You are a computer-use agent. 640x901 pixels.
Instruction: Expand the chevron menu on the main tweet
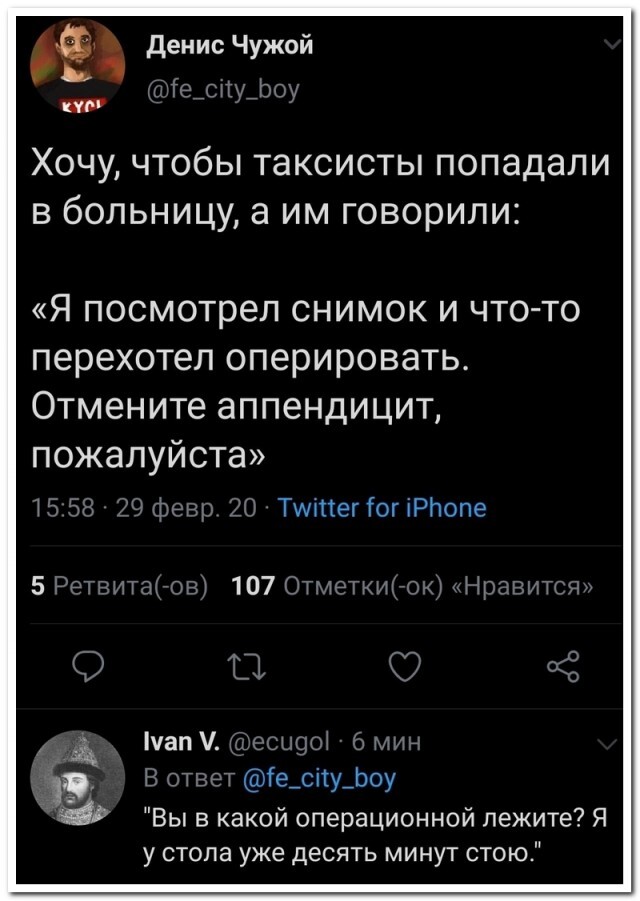(x=610, y=44)
